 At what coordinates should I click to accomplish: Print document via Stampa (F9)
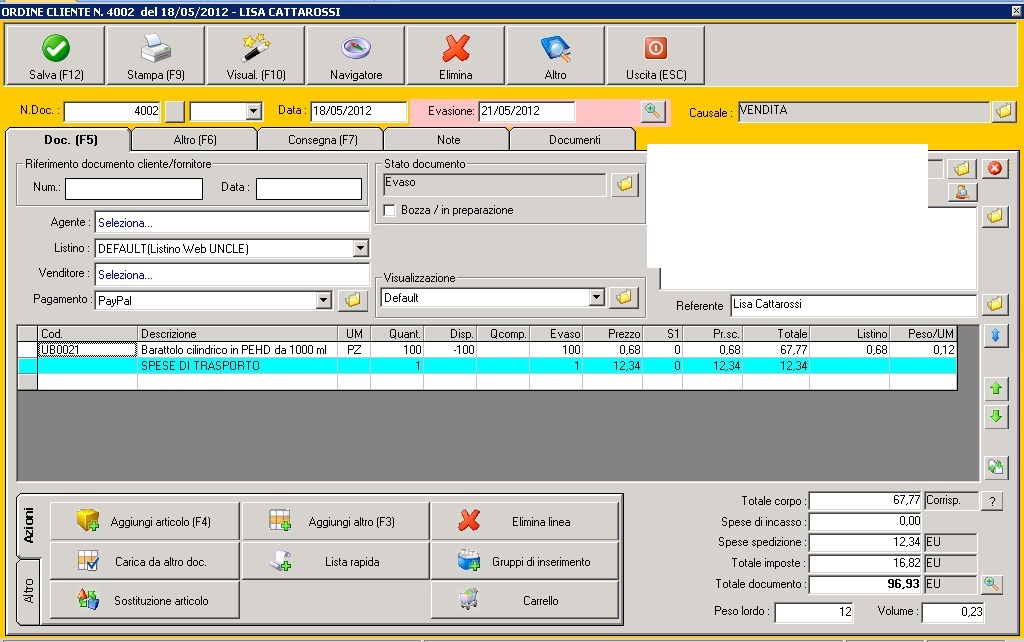point(155,56)
